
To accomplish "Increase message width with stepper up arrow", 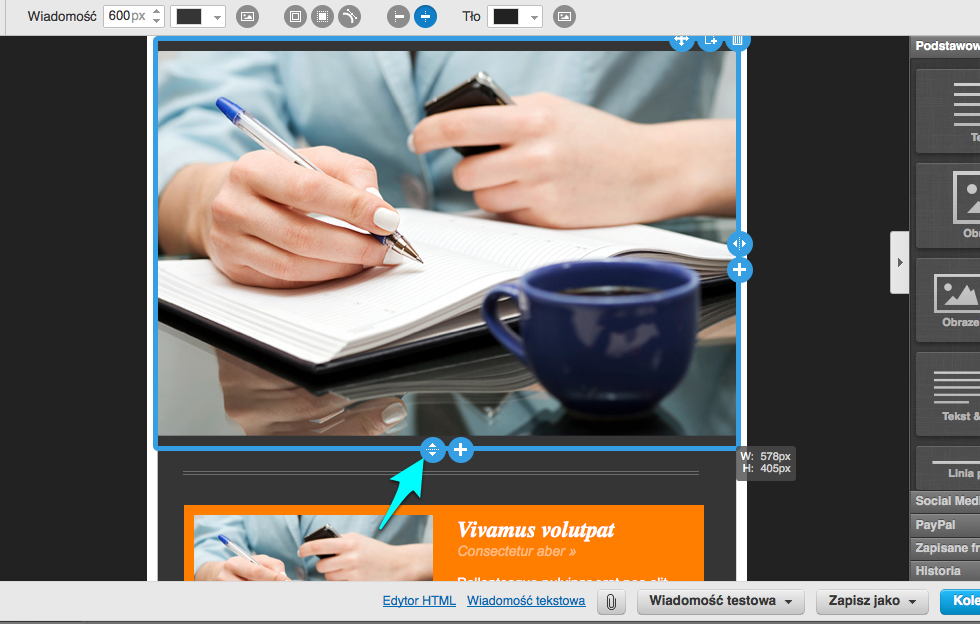I will (x=157, y=11).
